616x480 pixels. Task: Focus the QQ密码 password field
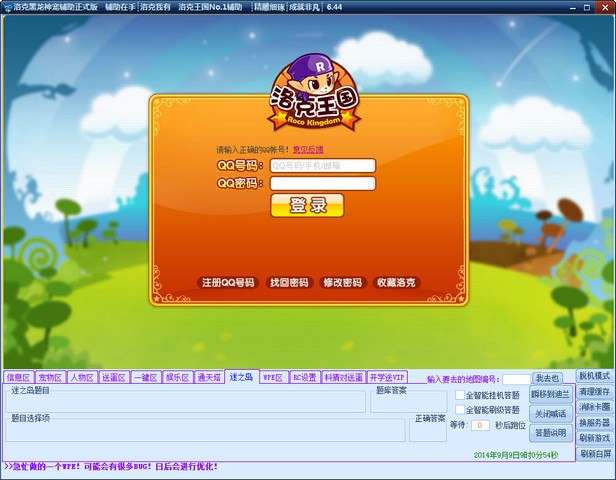(x=323, y=183)
